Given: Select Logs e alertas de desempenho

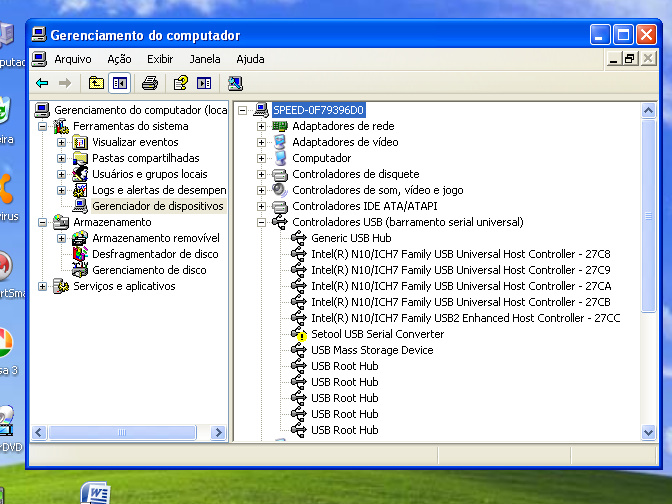Looking at the screenshot, I should [159, 190].
